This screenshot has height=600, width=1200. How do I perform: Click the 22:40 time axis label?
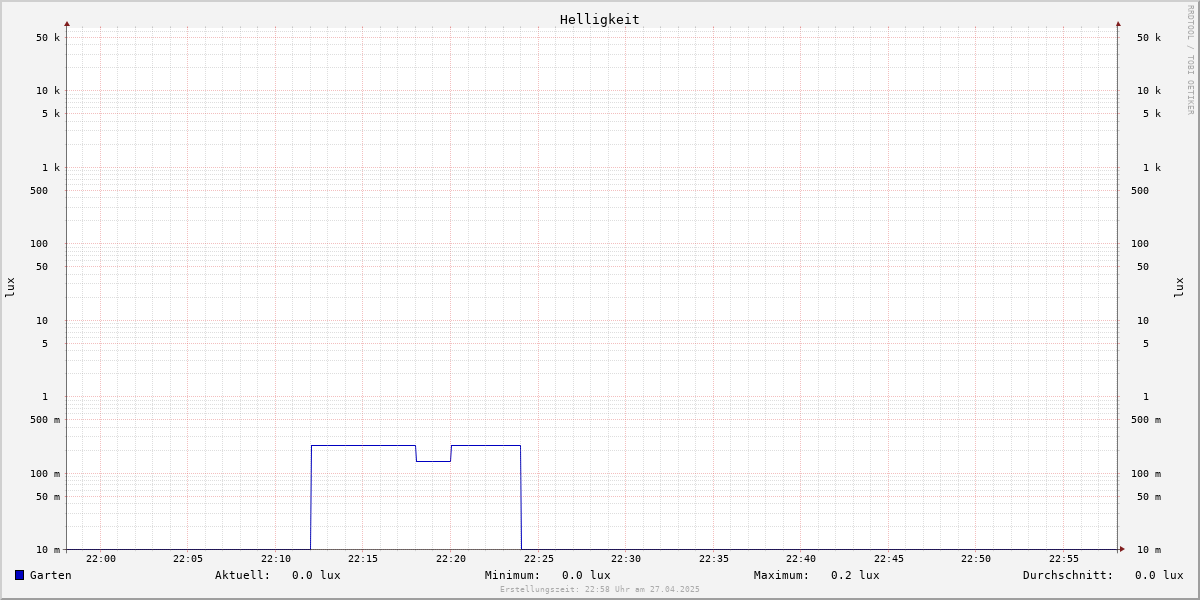point(801,559)
